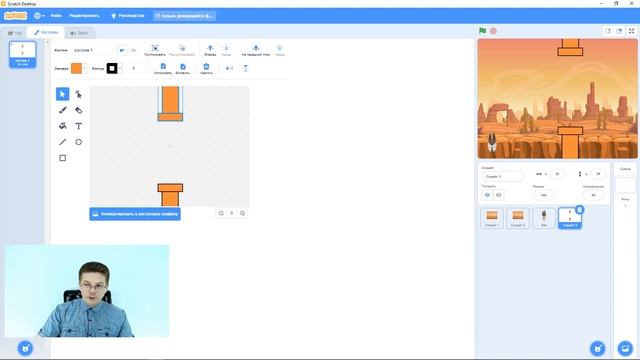Open the fill color dropdown arrow
Image resolution: width=640 pixels, height=360 pixels.
point(84,68)
